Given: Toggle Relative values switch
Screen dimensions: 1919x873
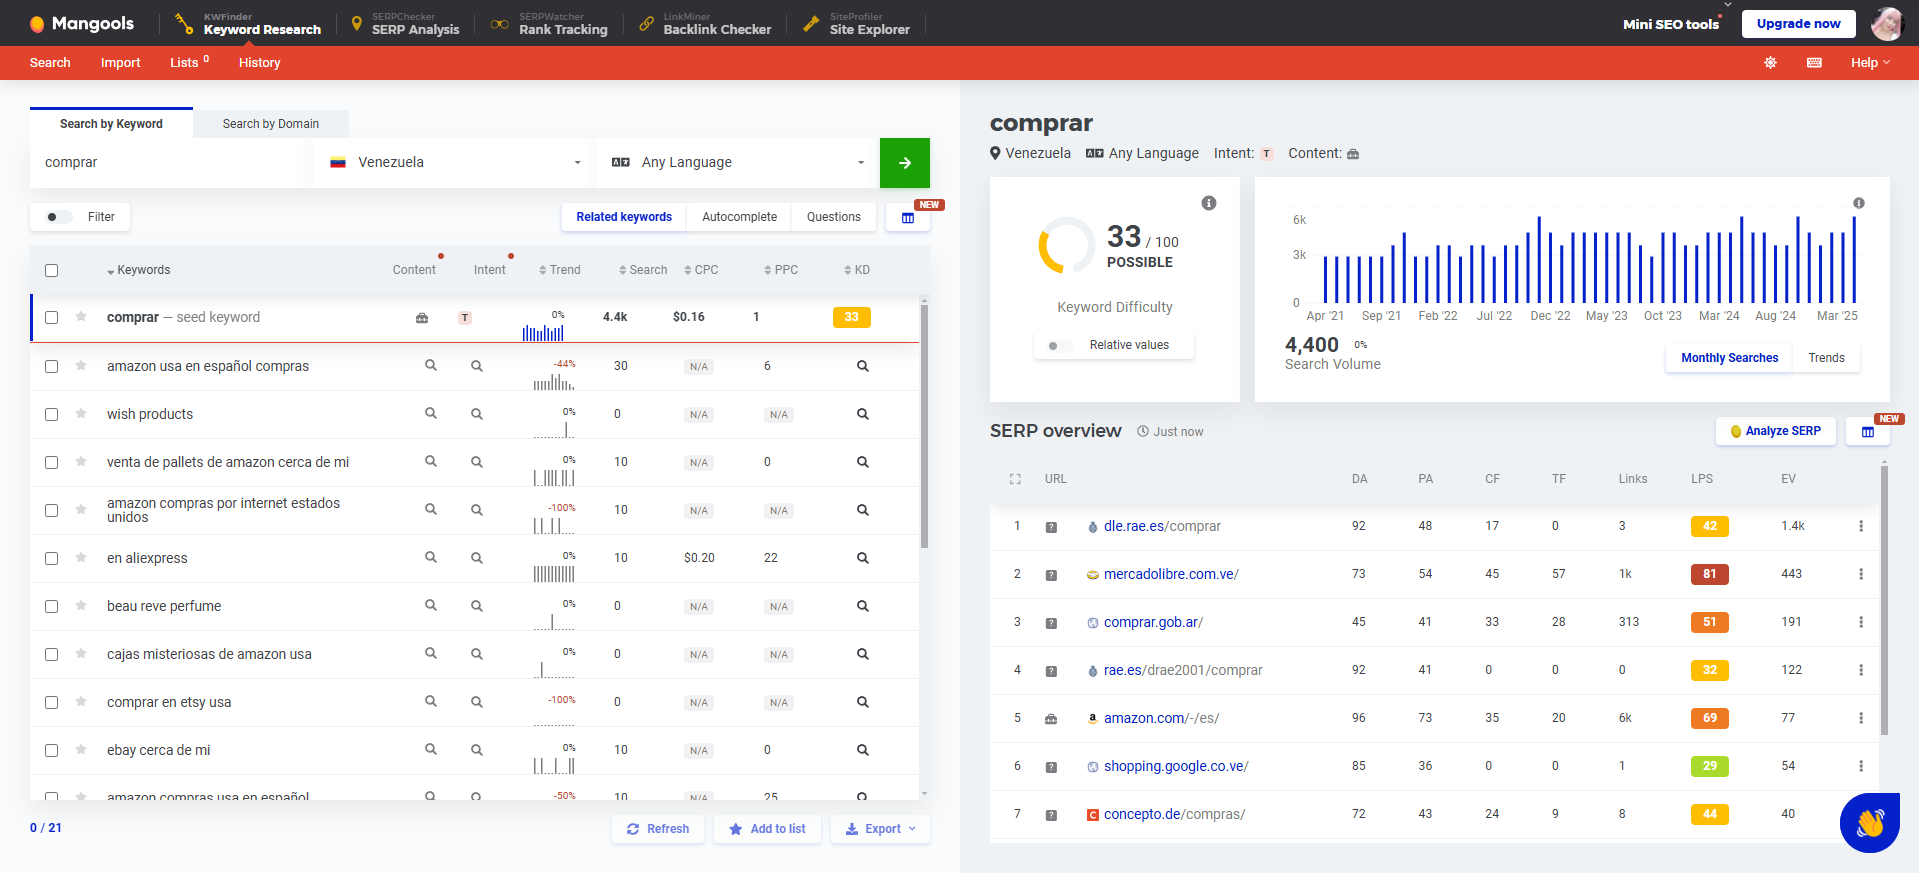Looking at the screenshot, I should (1060, 345).
